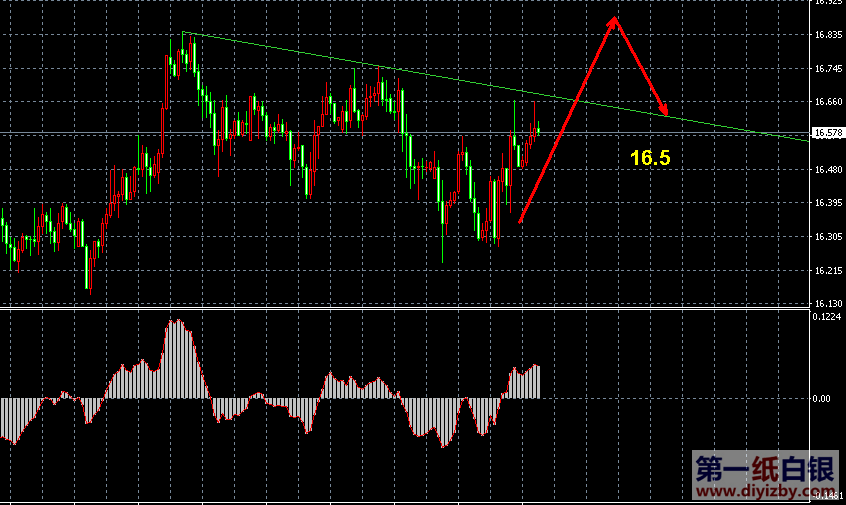The width and height of the screenshot is (846, 505).
Task: Select the upward red arrow tip
Action: [x=615, y=20]
